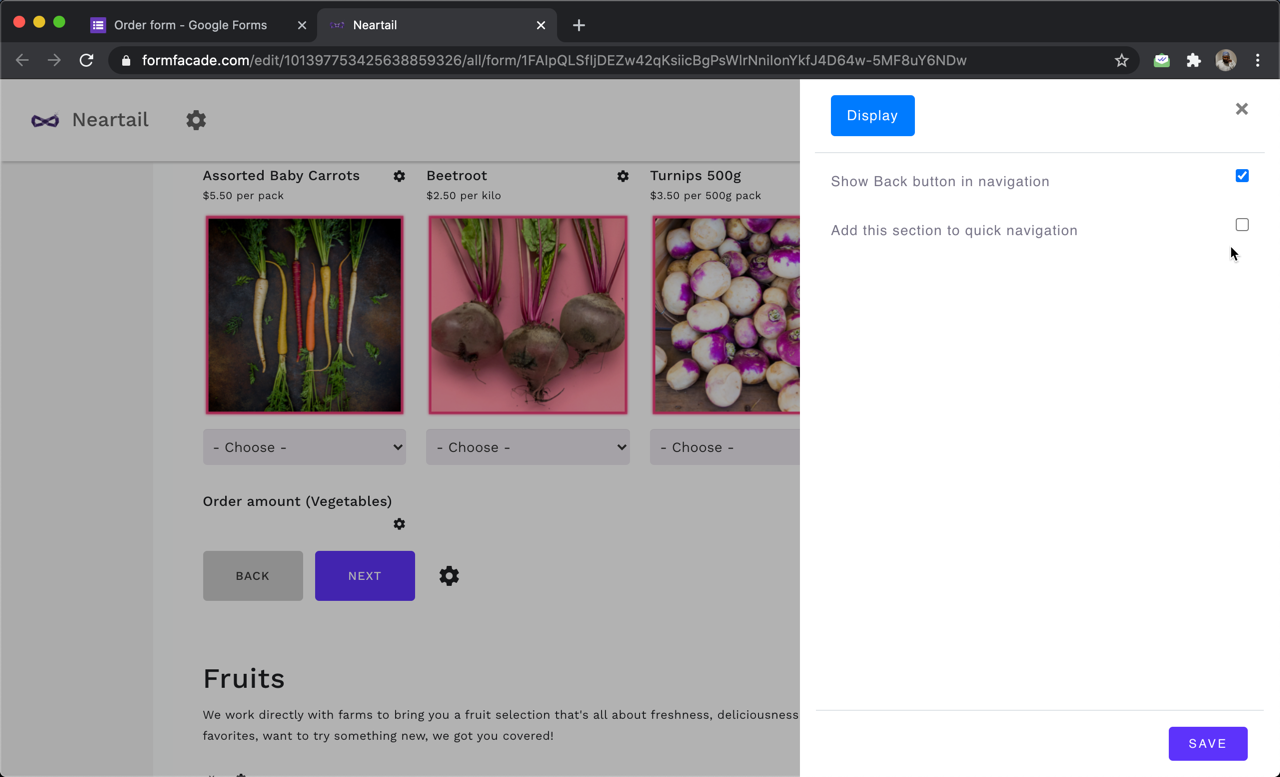The width and height of the screenshot is (1280, 777).
Task: Click gear icon next to Beetroot
Action: point(623,176)
